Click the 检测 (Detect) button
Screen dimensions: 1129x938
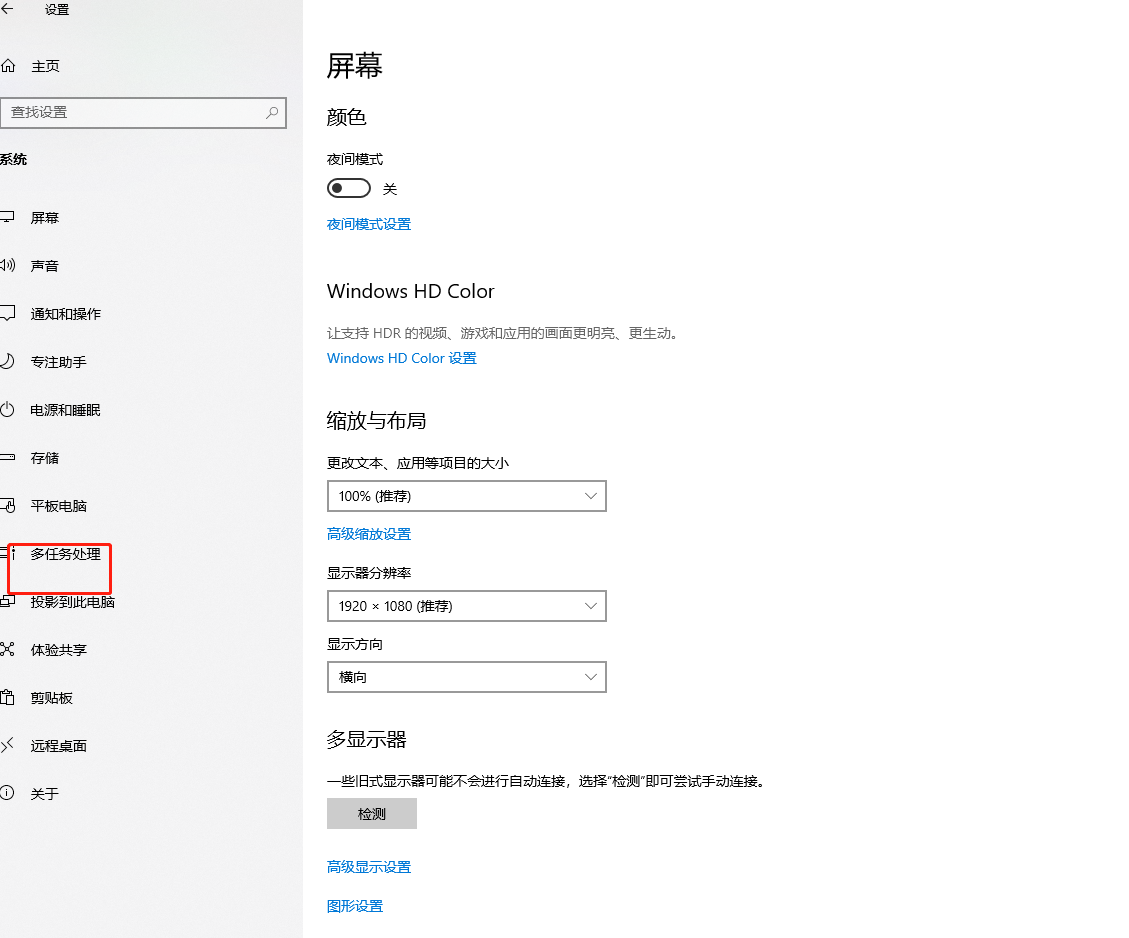pyautogui.click(x=371, y=813)
